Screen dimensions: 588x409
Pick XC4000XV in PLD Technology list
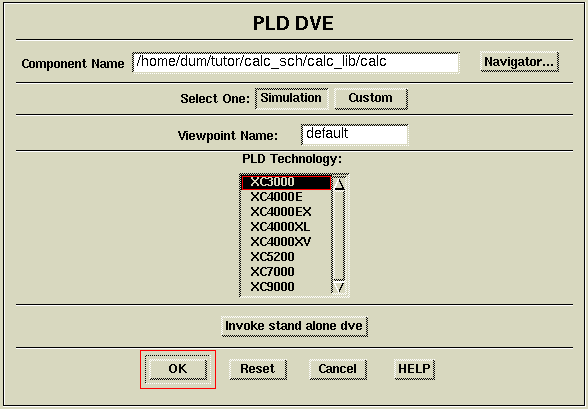286,242
